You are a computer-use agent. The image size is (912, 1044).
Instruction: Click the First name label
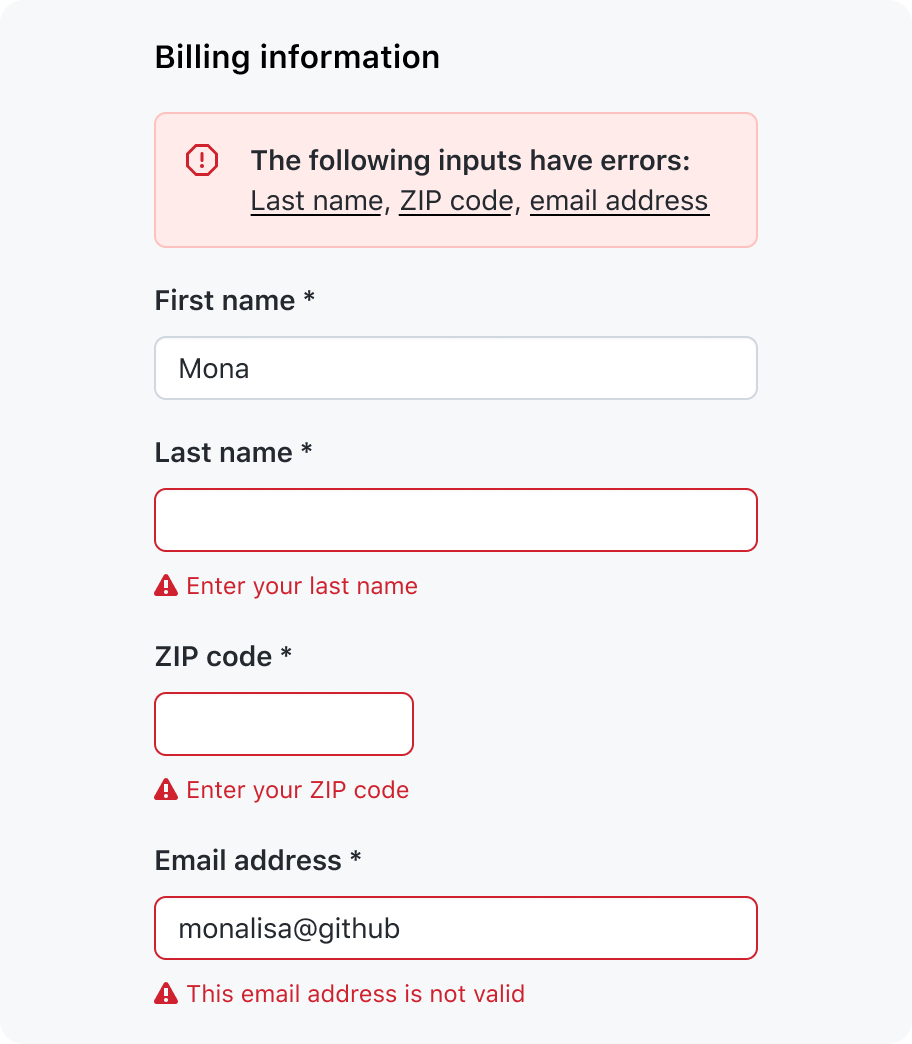click(x=234, y=301)
